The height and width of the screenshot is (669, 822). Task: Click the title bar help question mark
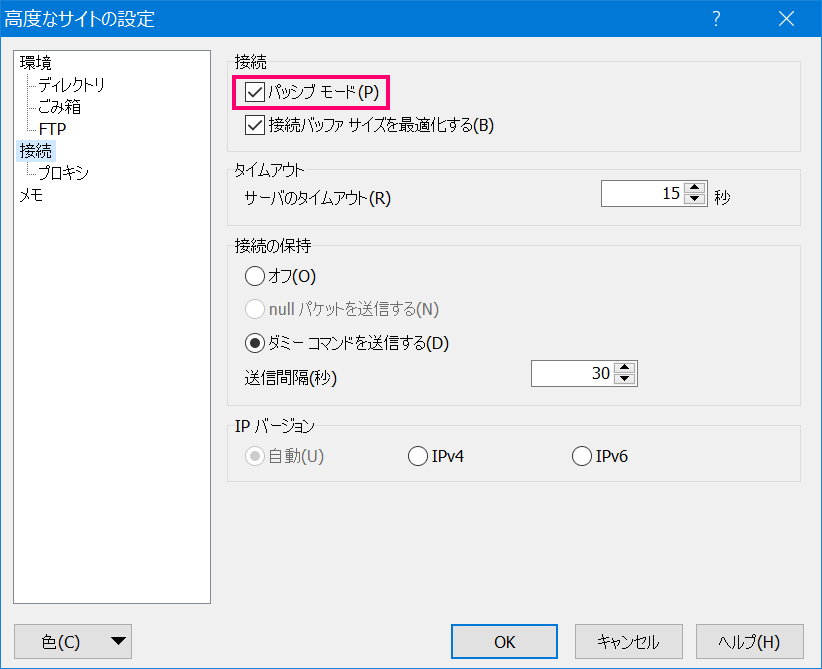coord(717,19)
